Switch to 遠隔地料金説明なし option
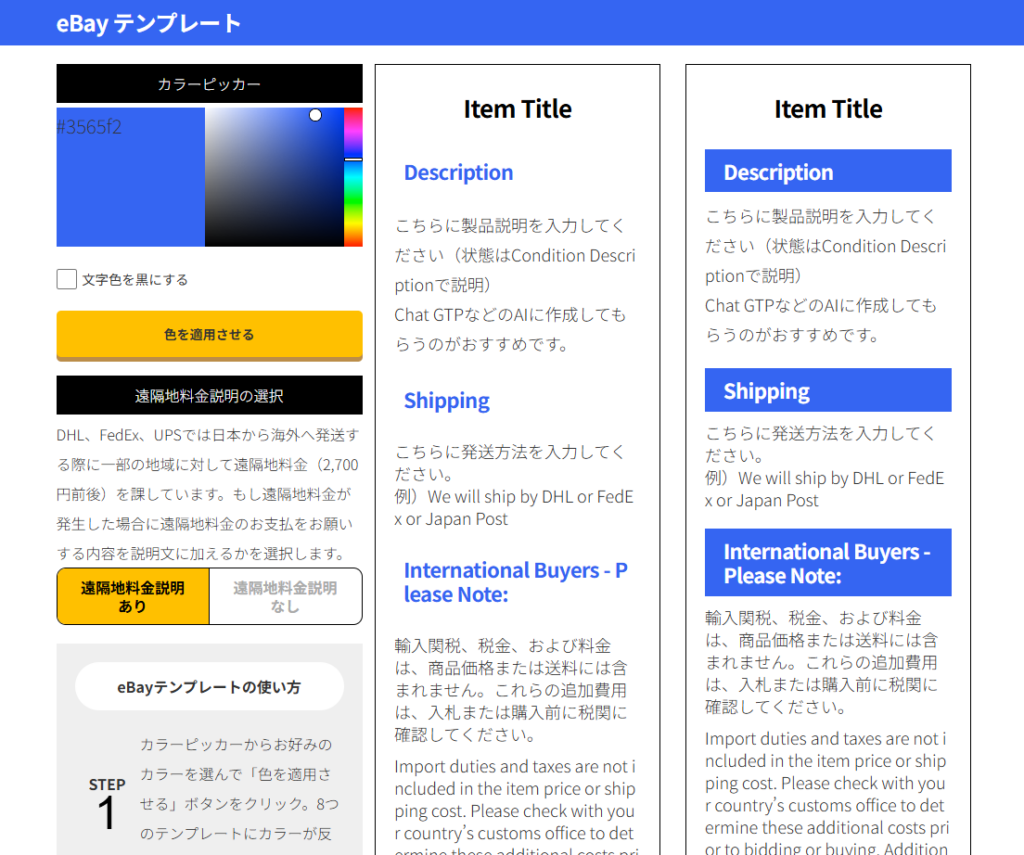 (285, 597)
